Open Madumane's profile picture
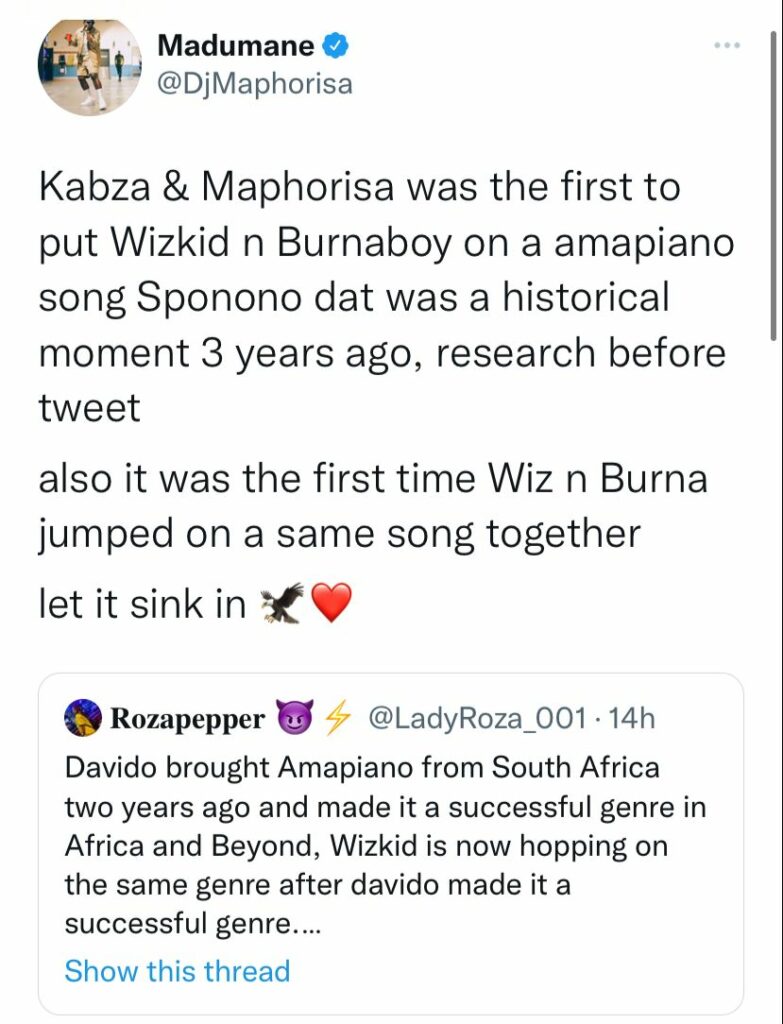783x1024 pixels. 89,66
